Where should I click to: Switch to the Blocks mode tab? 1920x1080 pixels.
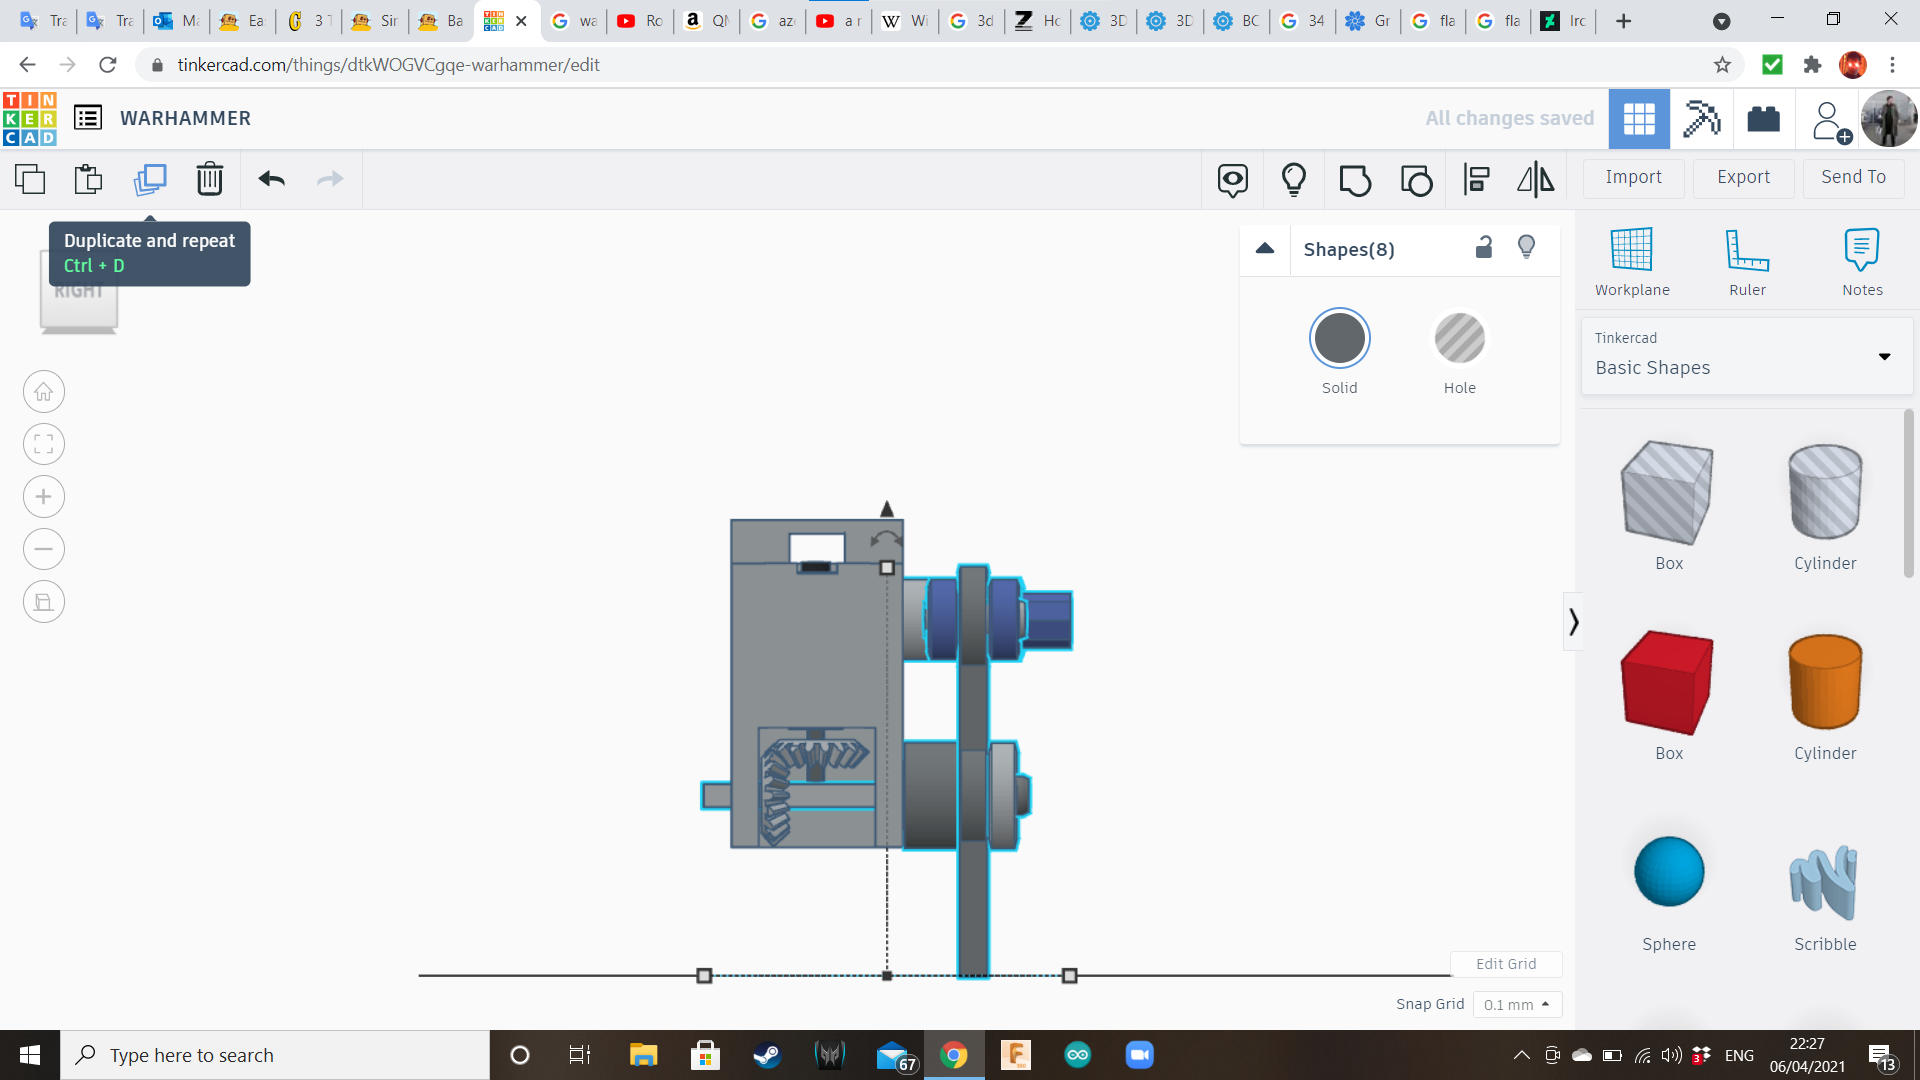[x=1701, y=119]
